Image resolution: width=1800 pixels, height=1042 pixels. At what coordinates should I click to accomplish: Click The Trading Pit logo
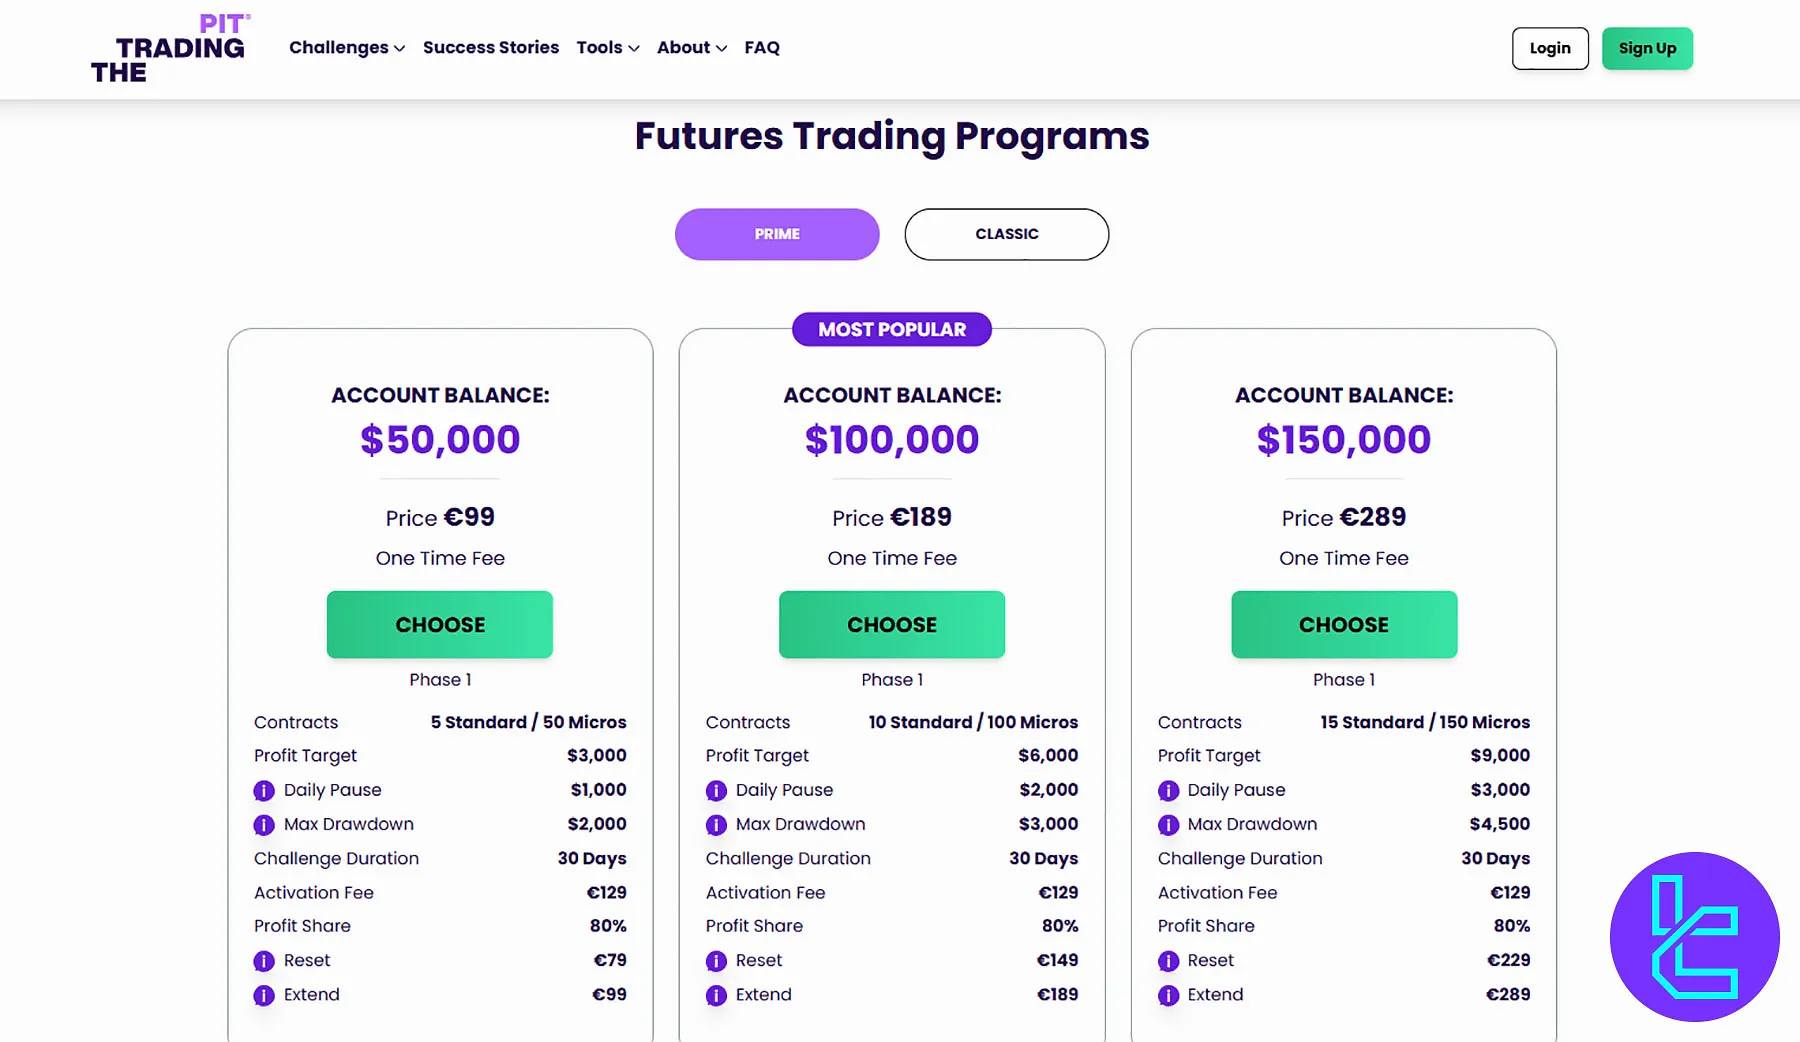click(168, 47)
